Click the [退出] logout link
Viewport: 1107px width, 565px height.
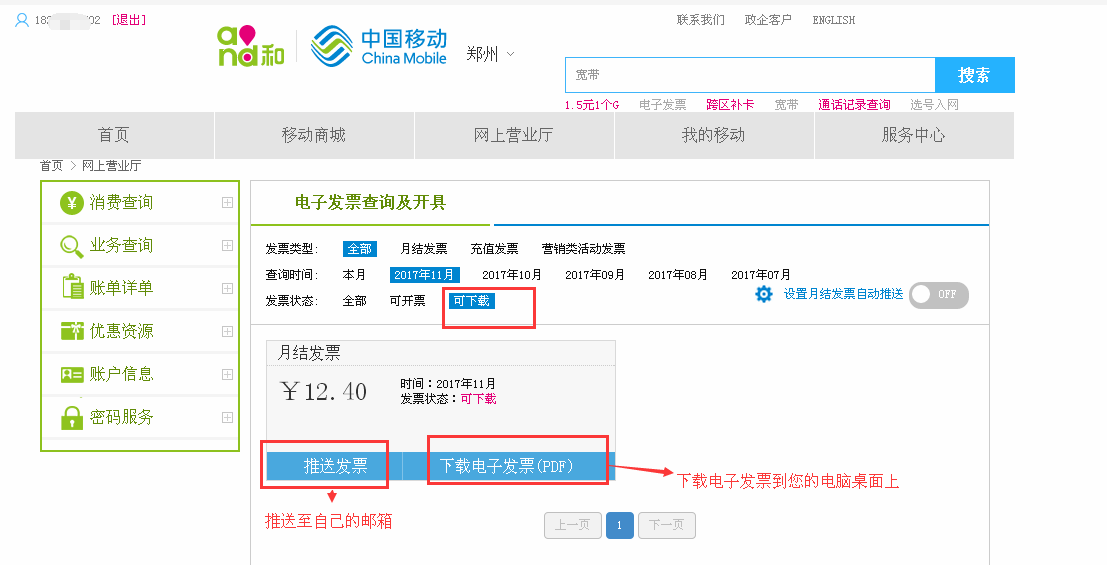tap(128, 20)
